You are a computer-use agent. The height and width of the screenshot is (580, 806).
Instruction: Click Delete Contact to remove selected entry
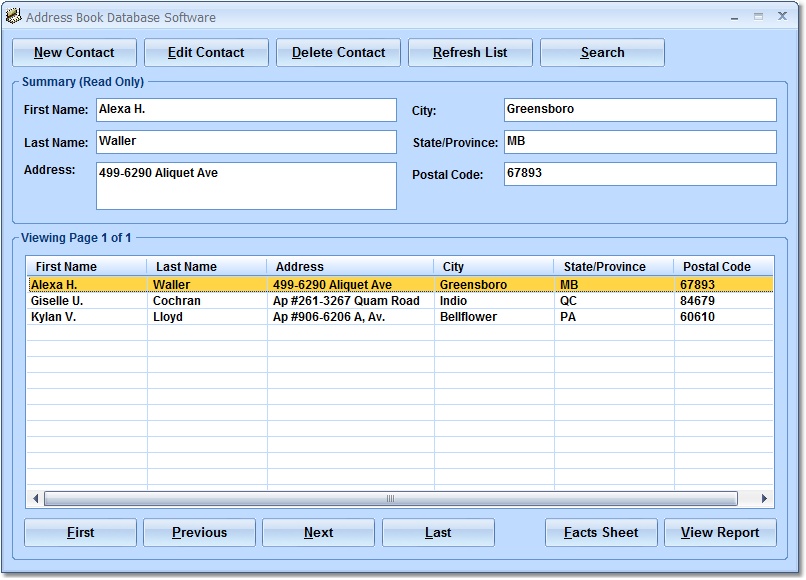340,52
